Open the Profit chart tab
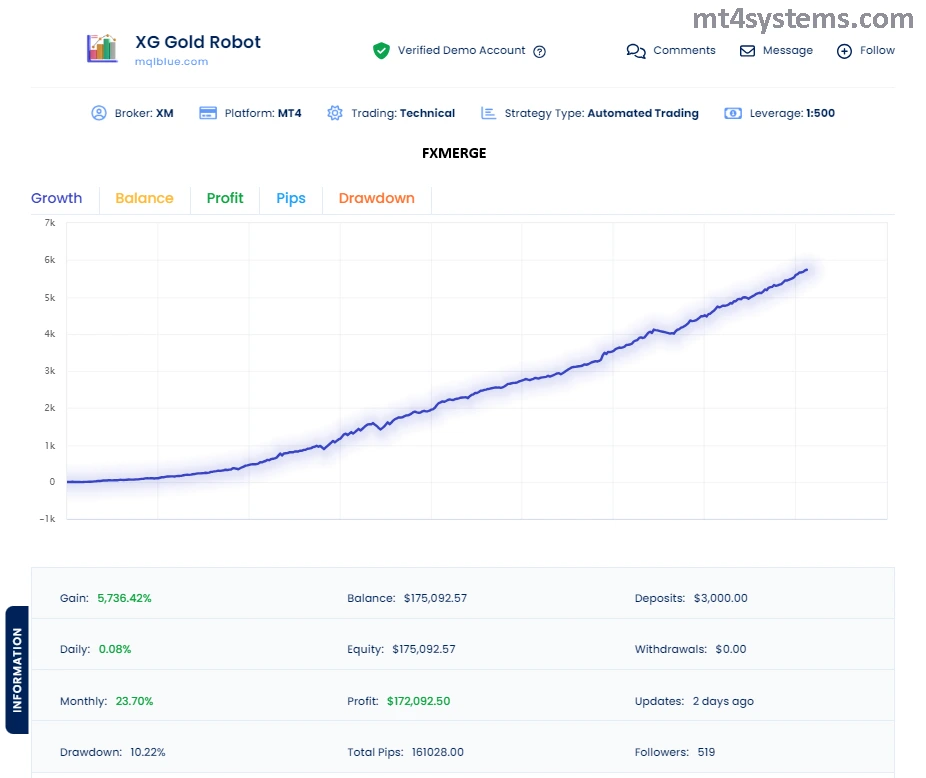The image size is (926, 778). click(x=225, y=198)
